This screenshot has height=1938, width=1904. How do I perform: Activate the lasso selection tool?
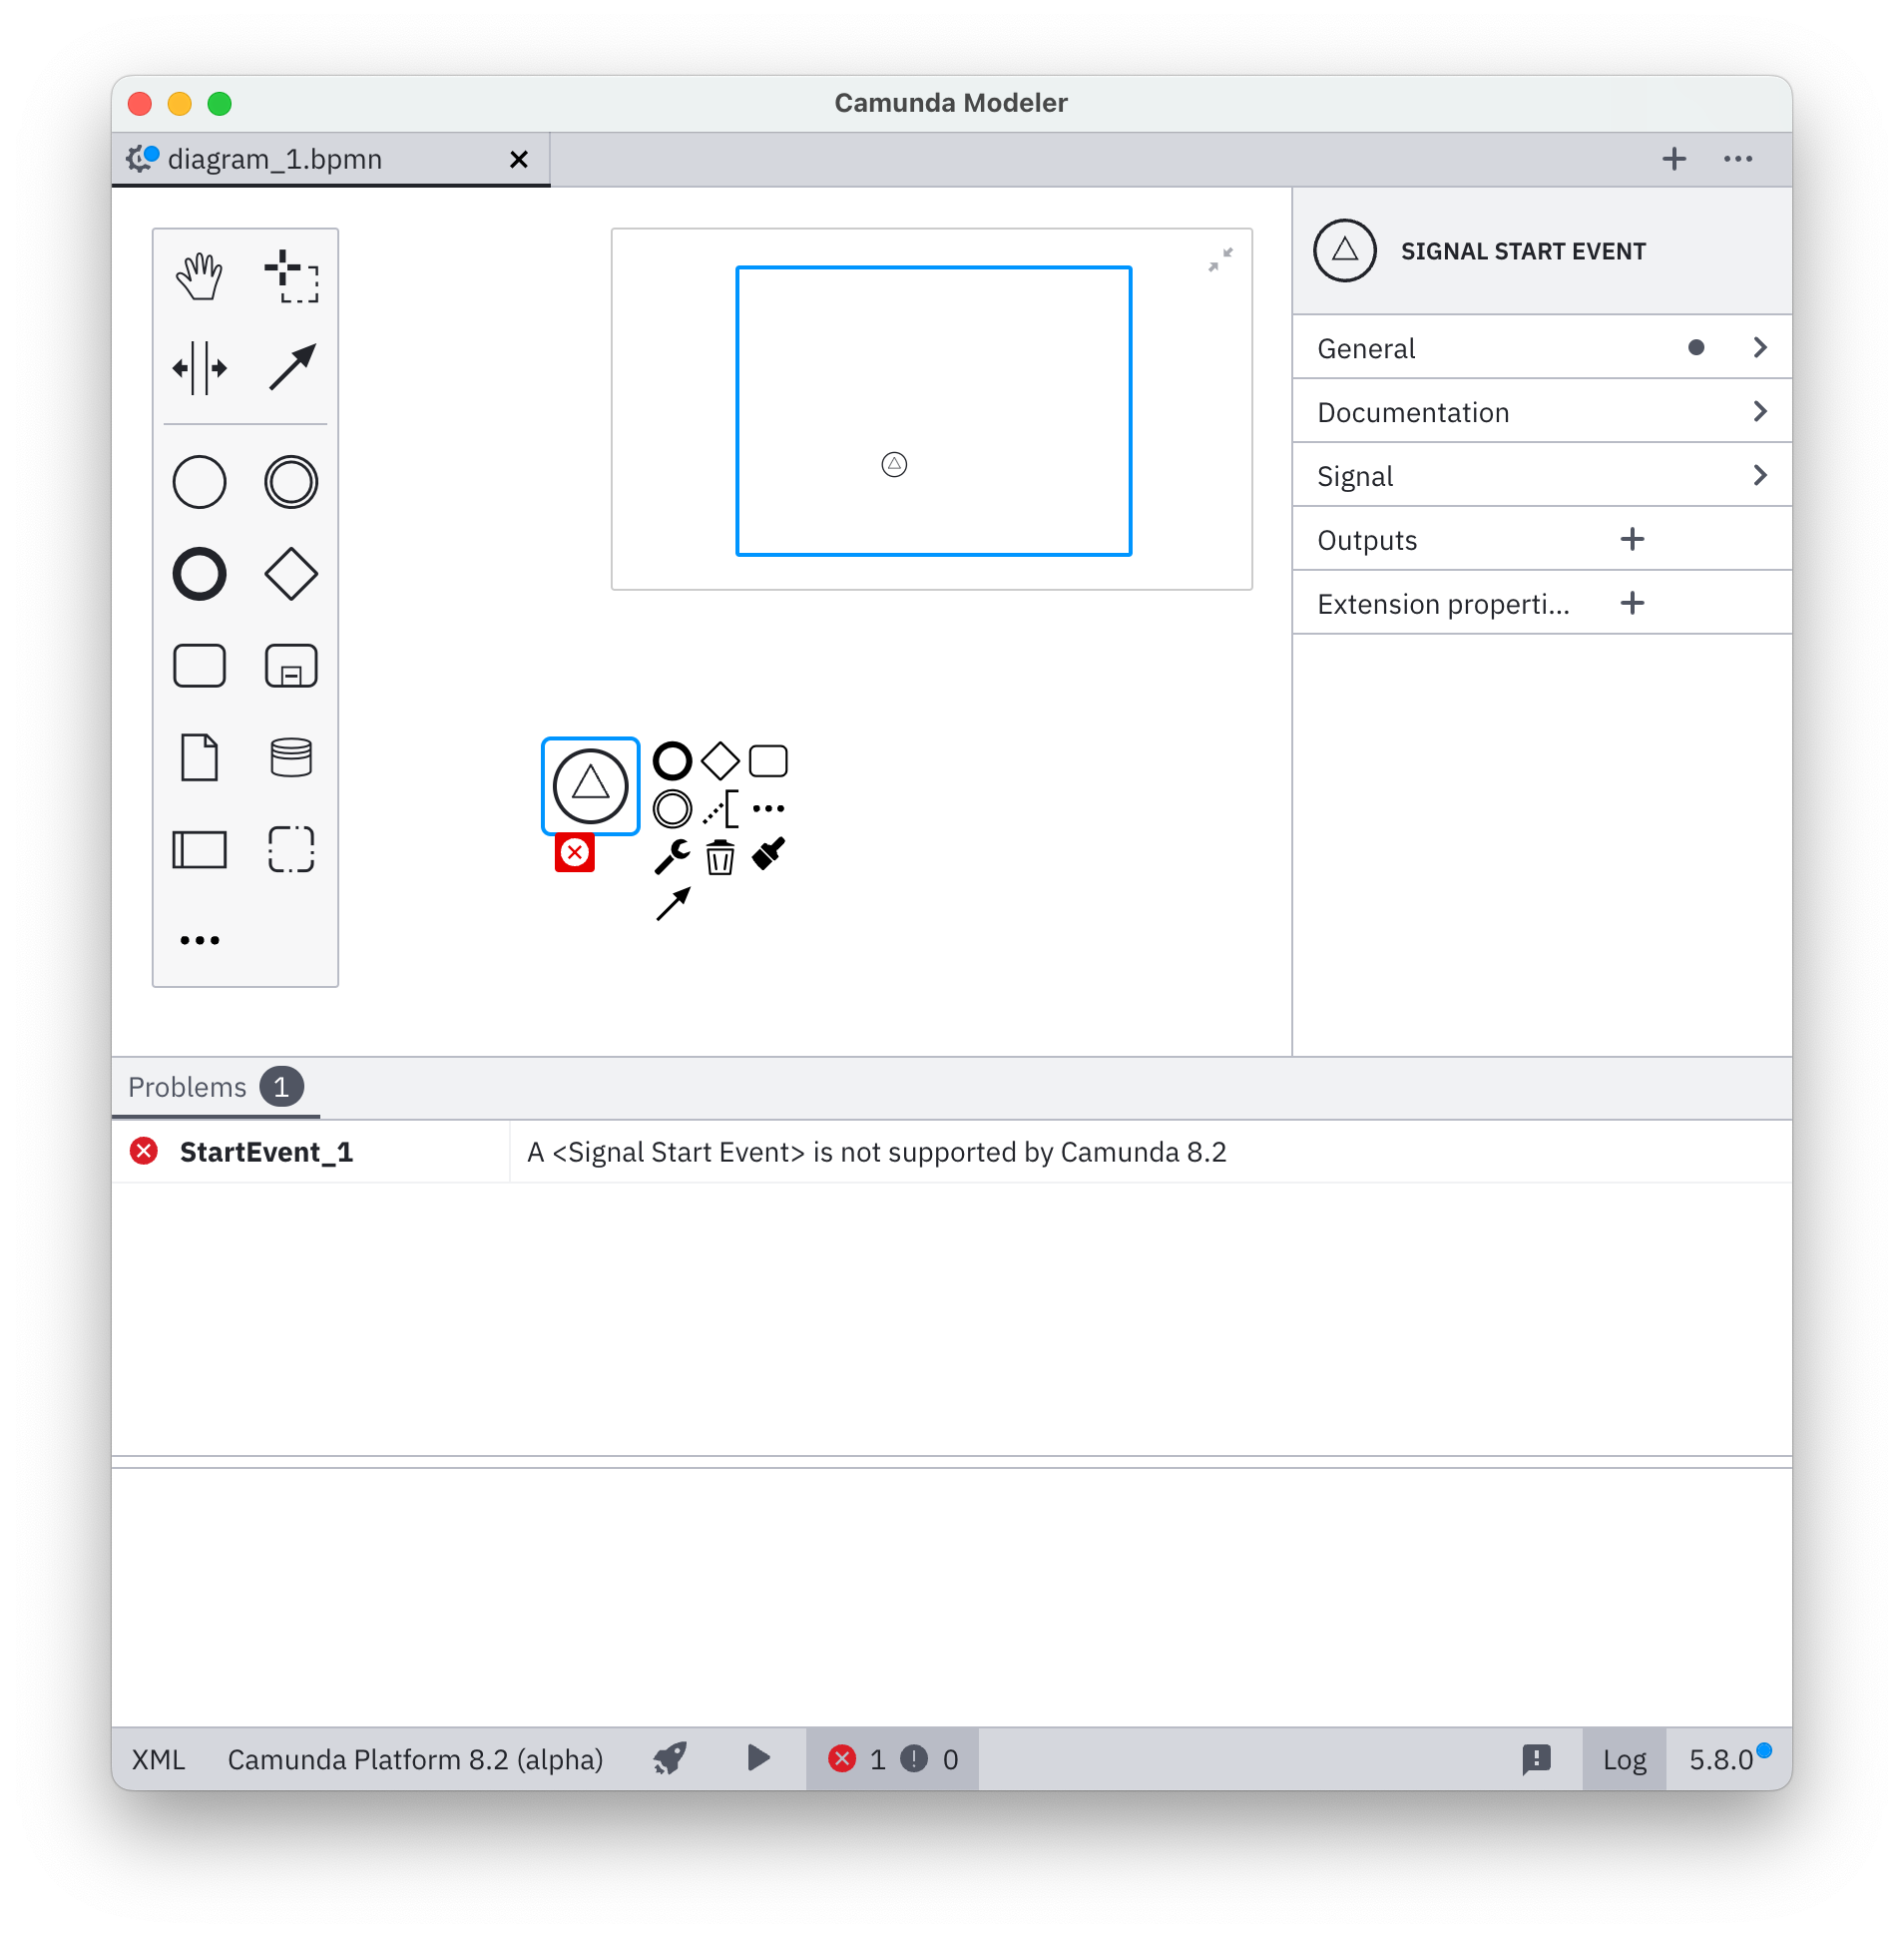(x=291, y=278)
